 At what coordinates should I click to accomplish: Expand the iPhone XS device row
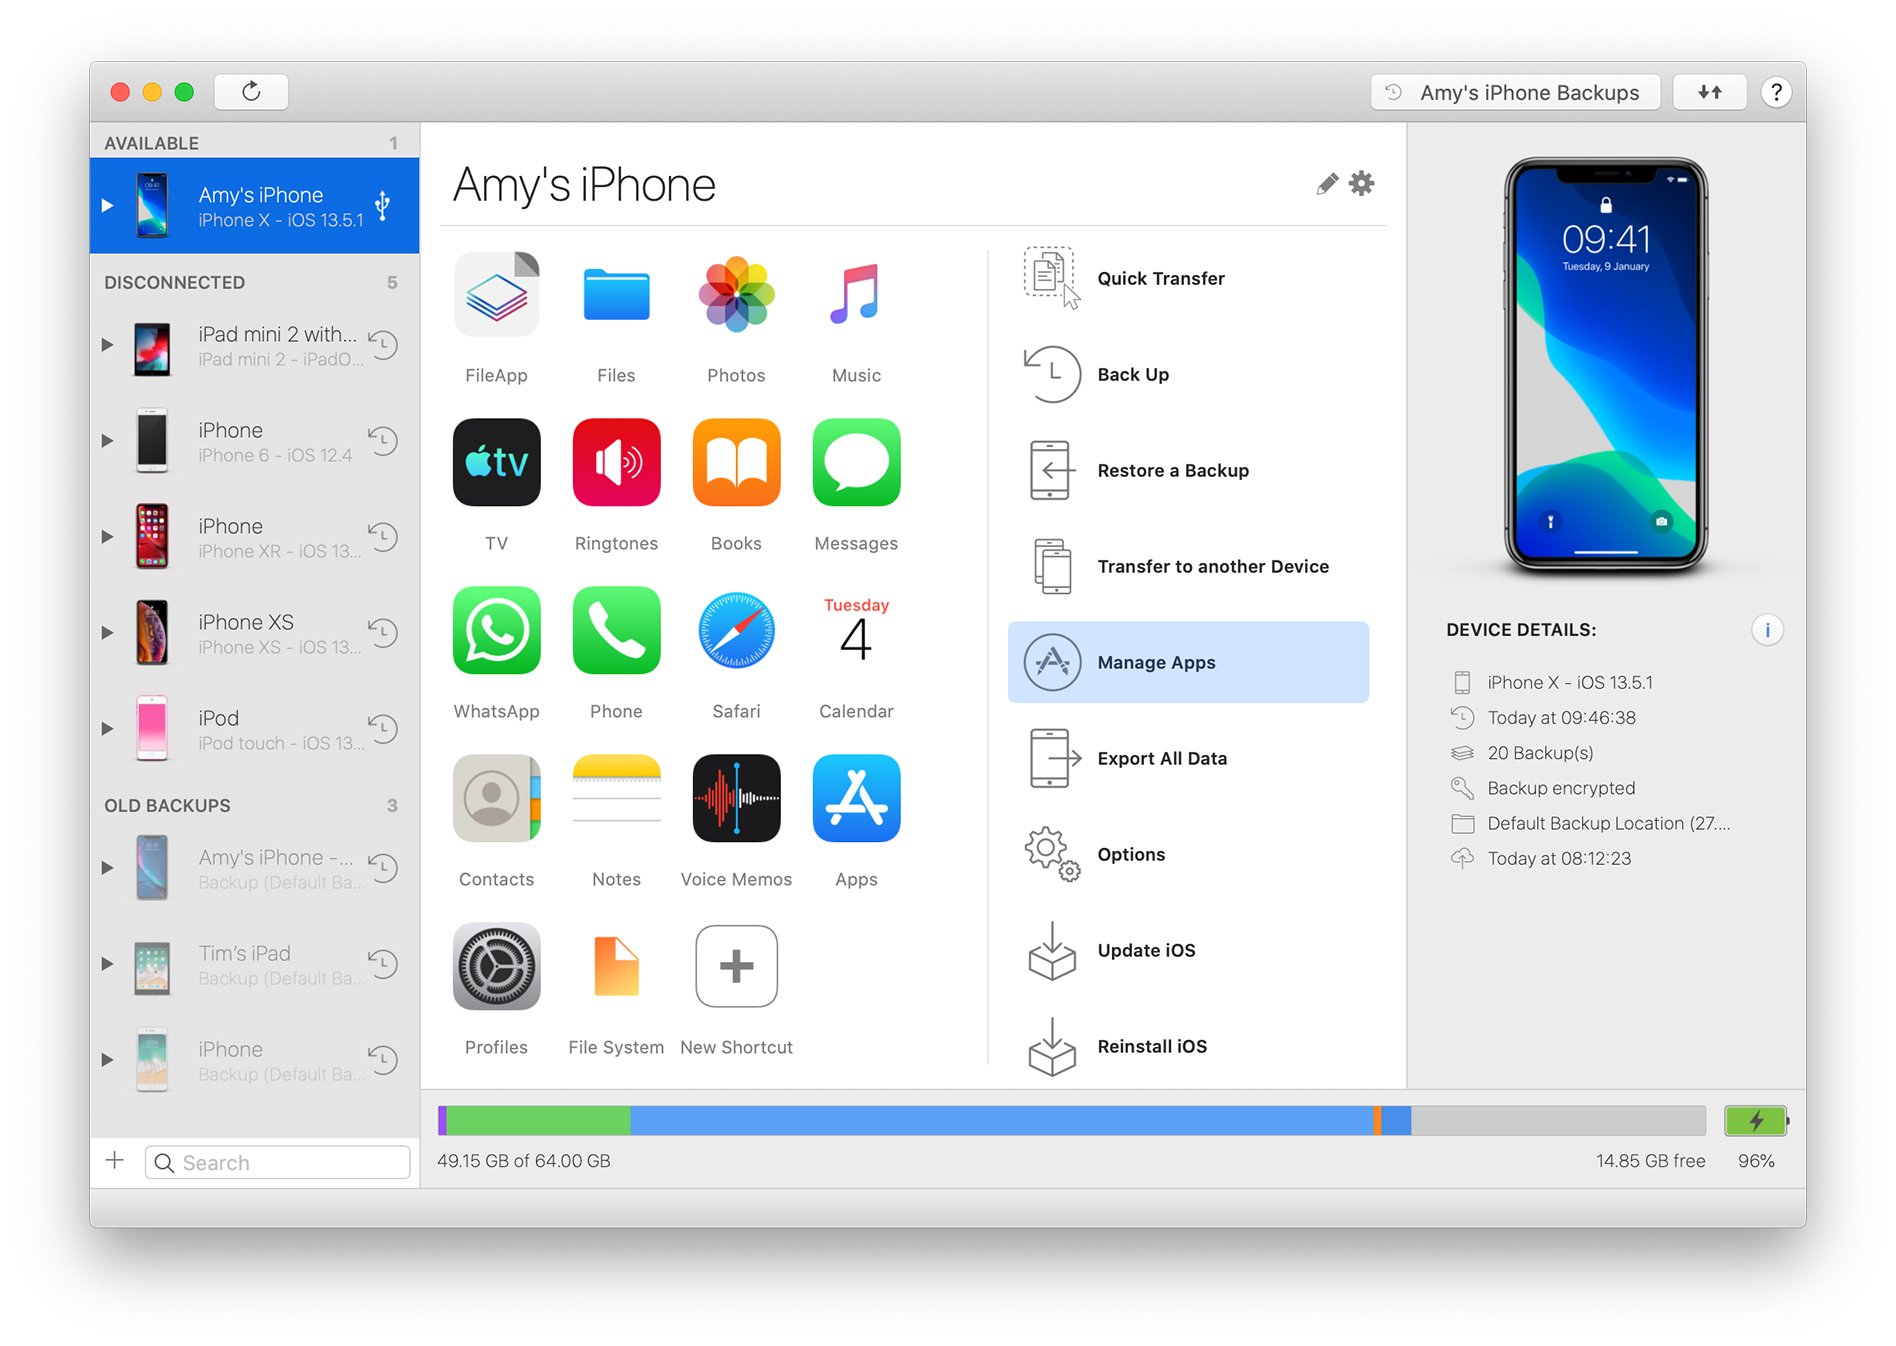click(107, 632)
